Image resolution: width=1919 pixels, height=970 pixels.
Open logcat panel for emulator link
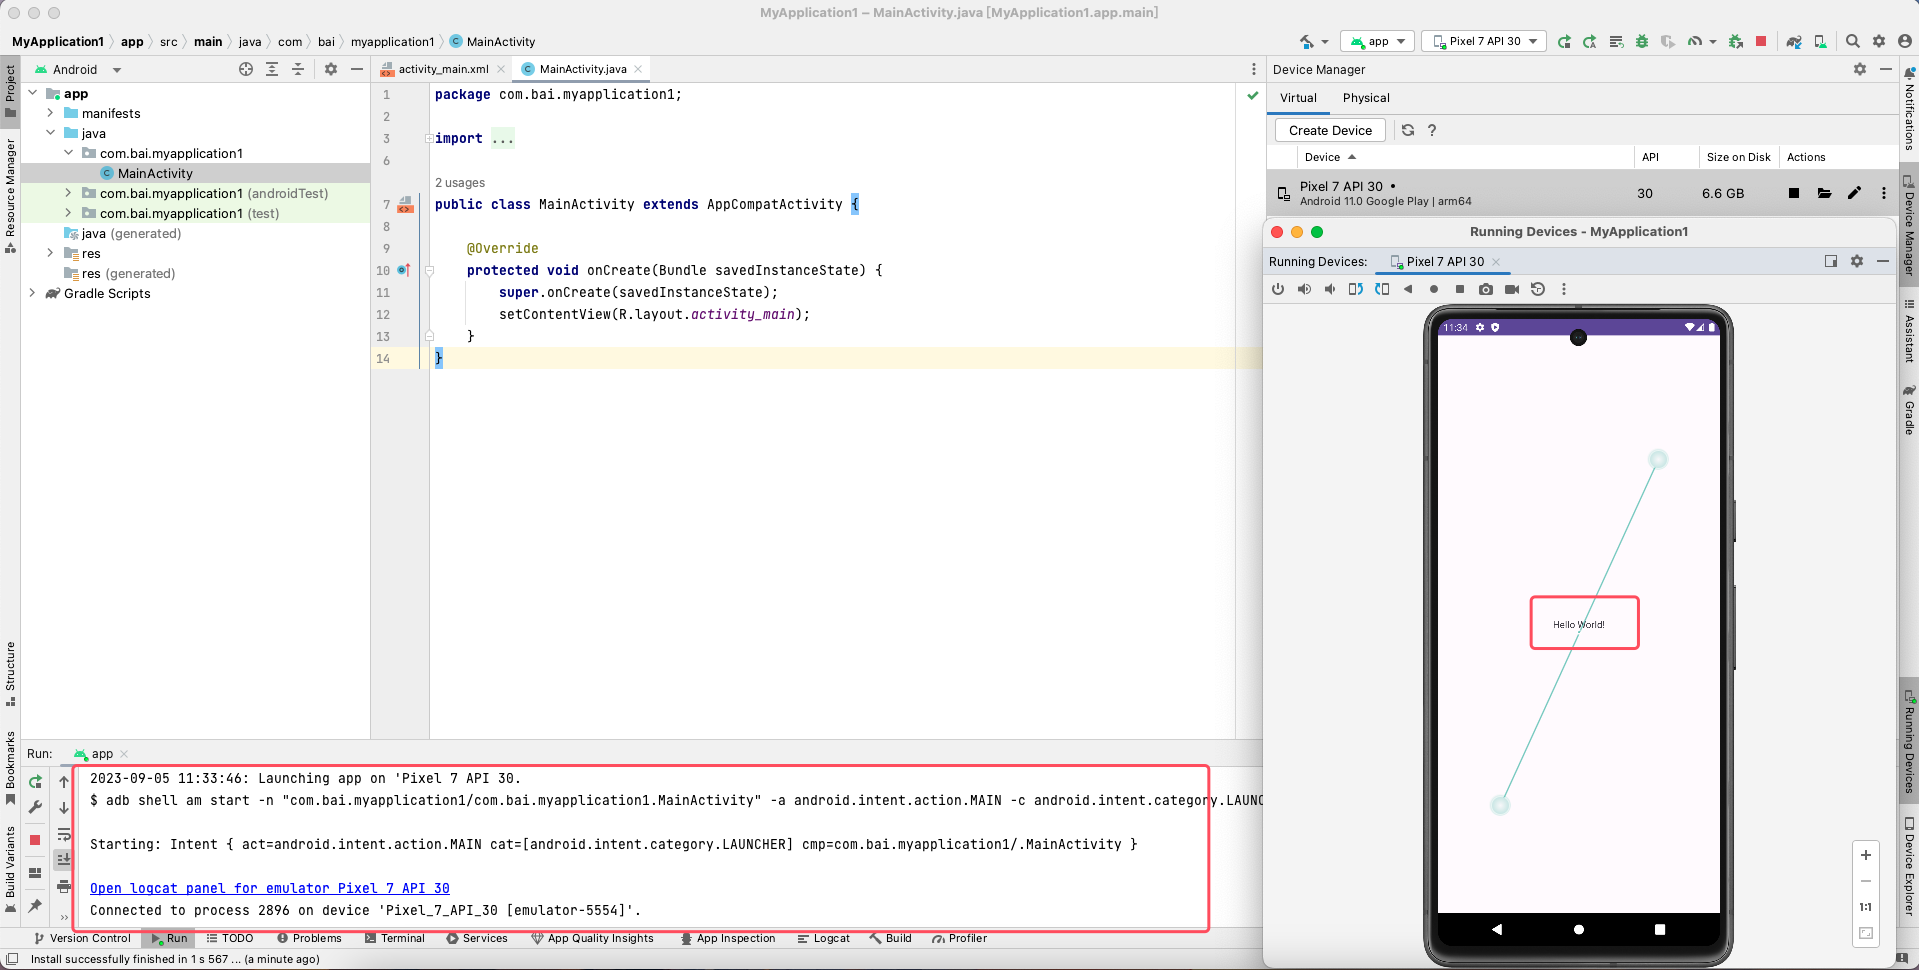coord(270,888)
